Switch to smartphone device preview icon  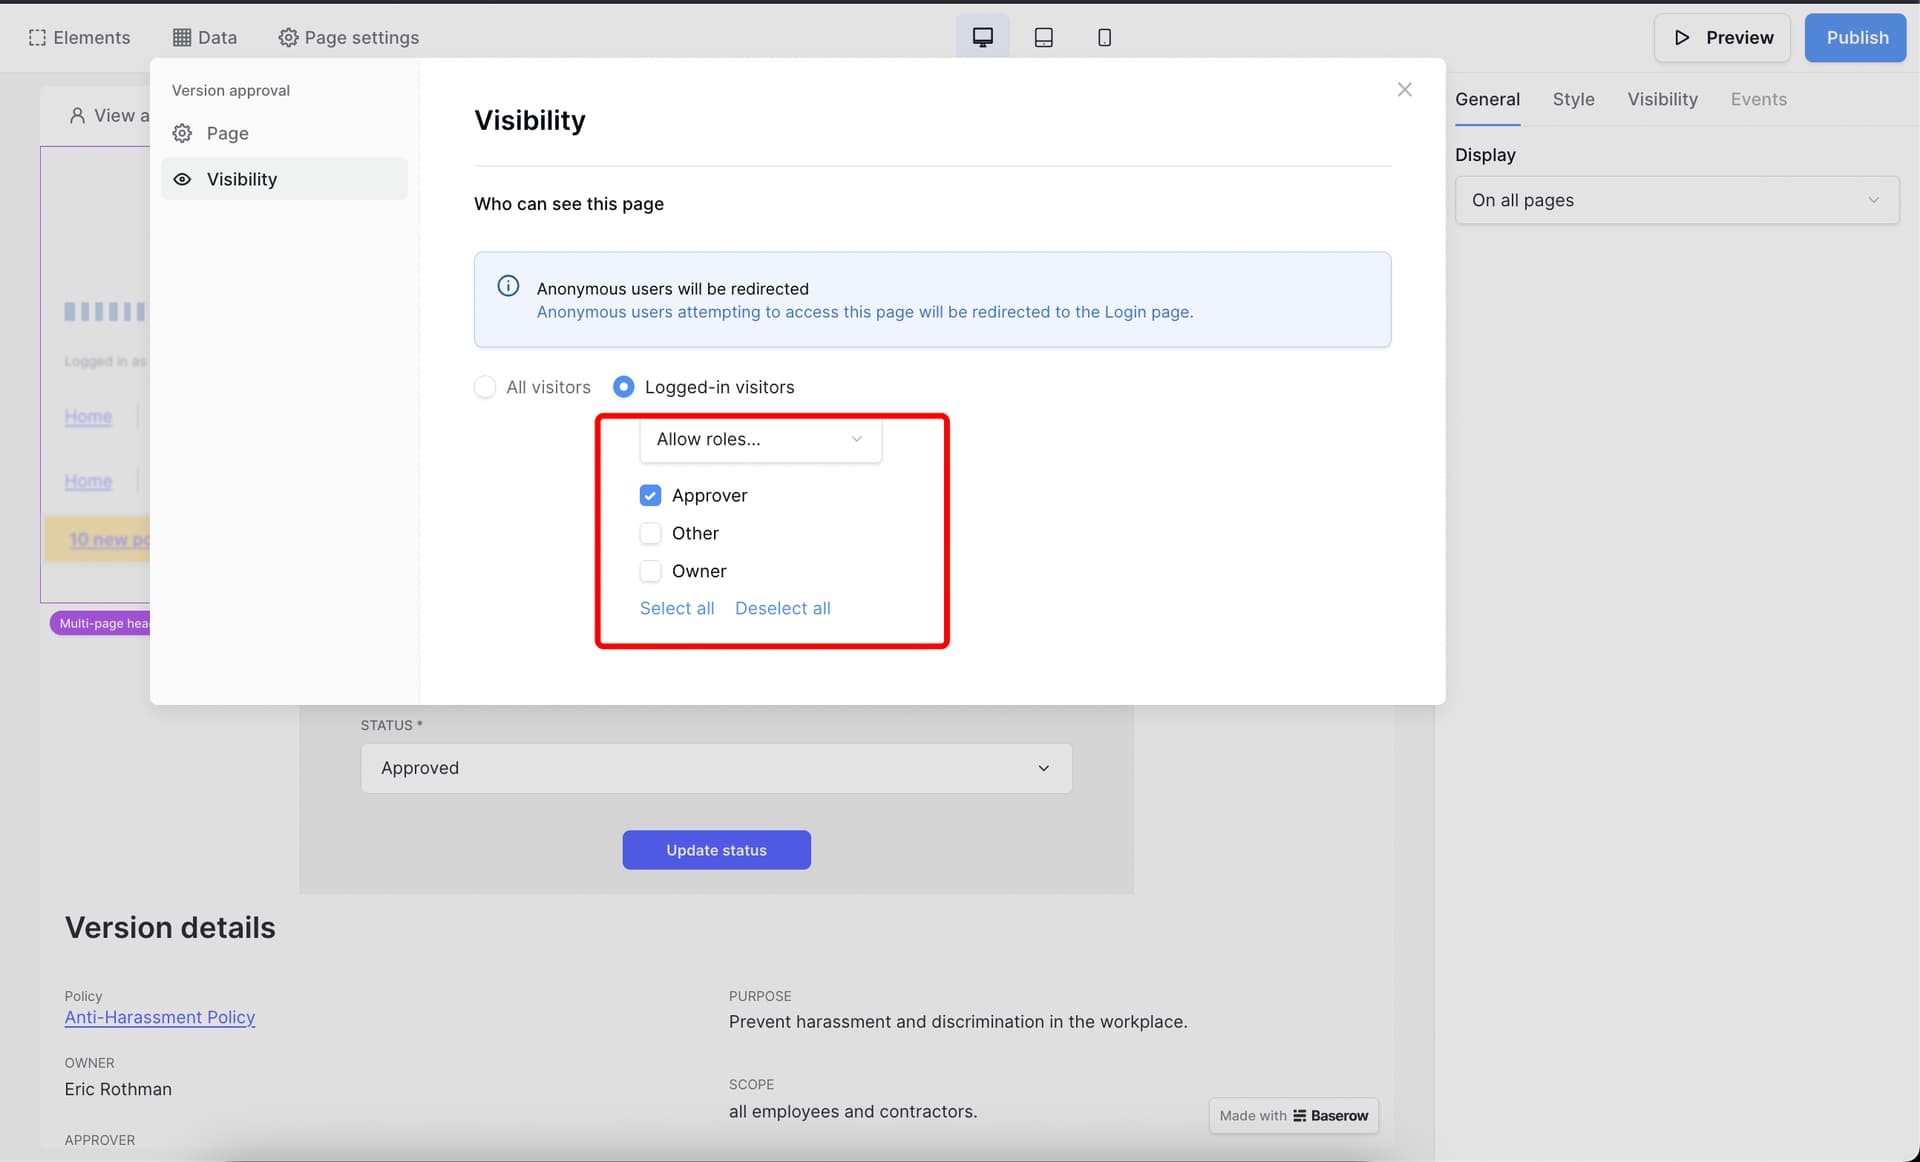click(x=1104, y=37)
